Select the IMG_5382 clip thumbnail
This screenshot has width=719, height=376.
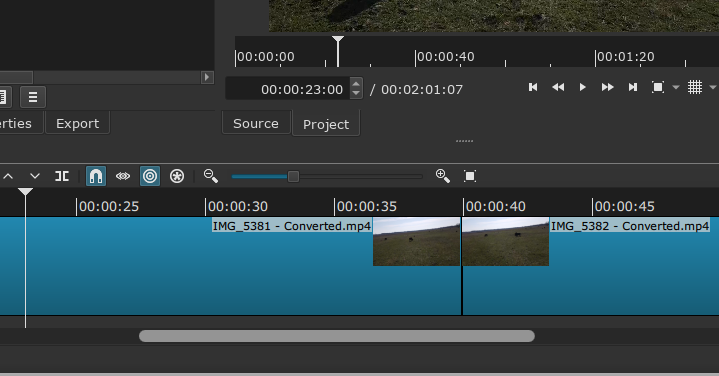point(506,242)
